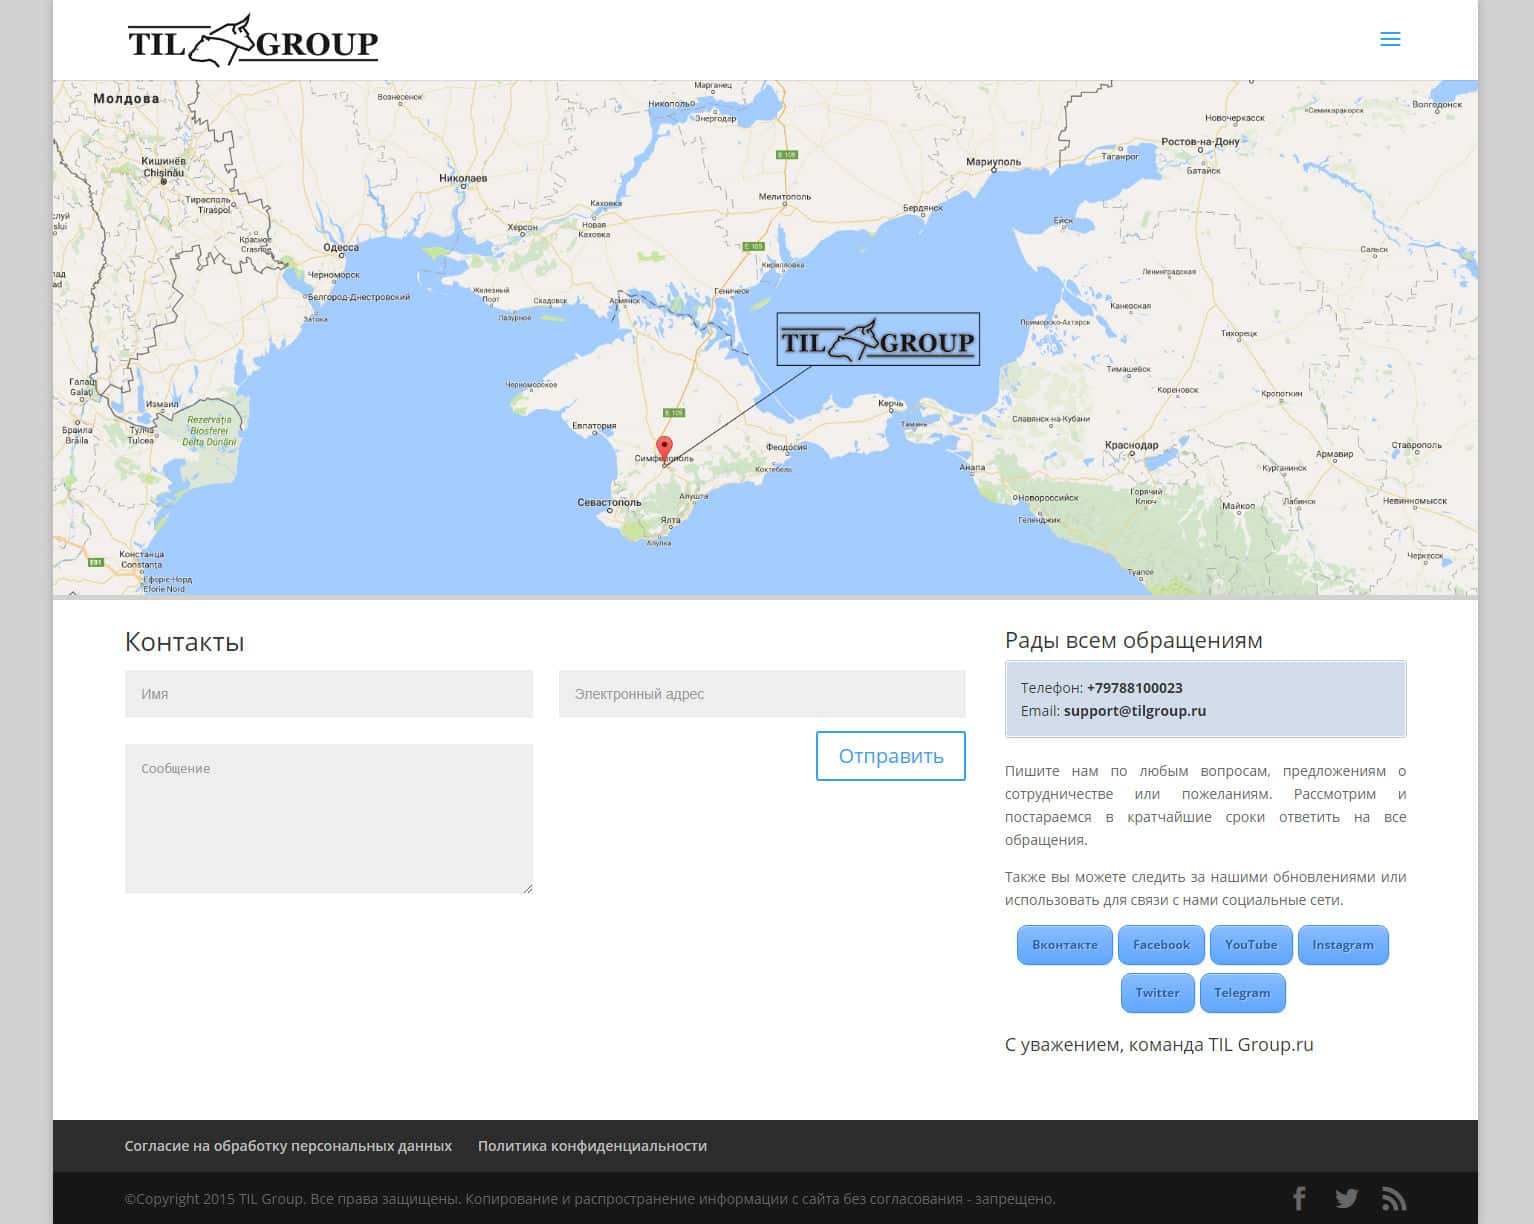This screenshot has width=1534, height=1224.
Task: Open the Telegram social button
Action: click(1241, 993)
